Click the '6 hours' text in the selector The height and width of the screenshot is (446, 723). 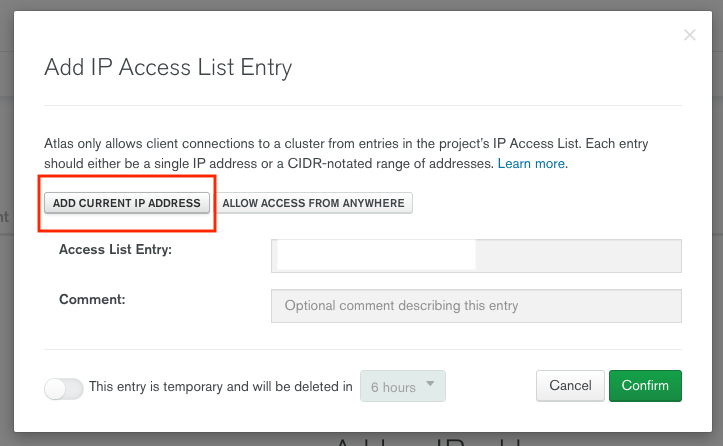[x=390, y=386]
